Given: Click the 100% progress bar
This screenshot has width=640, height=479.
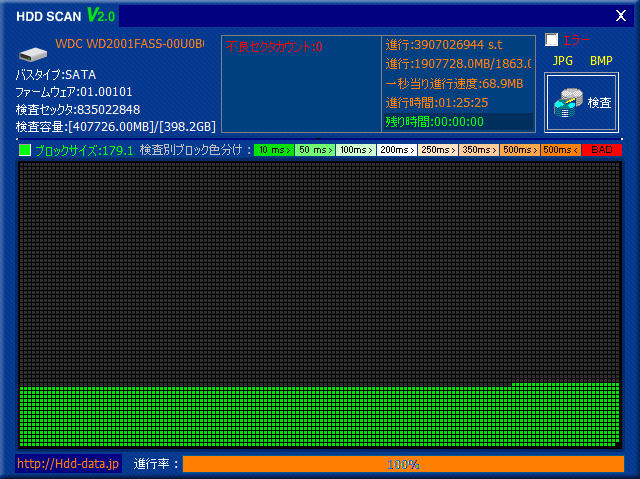Looking at the screenshot, I should coord(403,464).
